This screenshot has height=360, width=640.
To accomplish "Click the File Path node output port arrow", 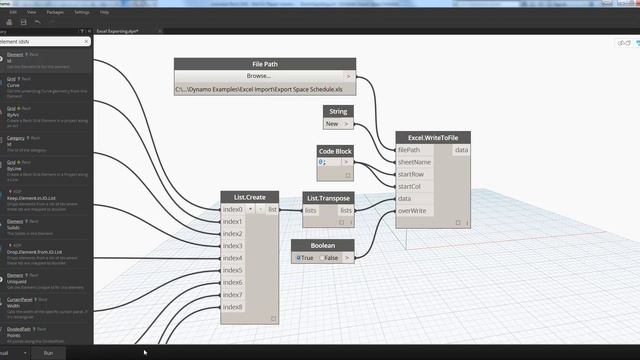I will pyautogui.click(x=348, y=76).
